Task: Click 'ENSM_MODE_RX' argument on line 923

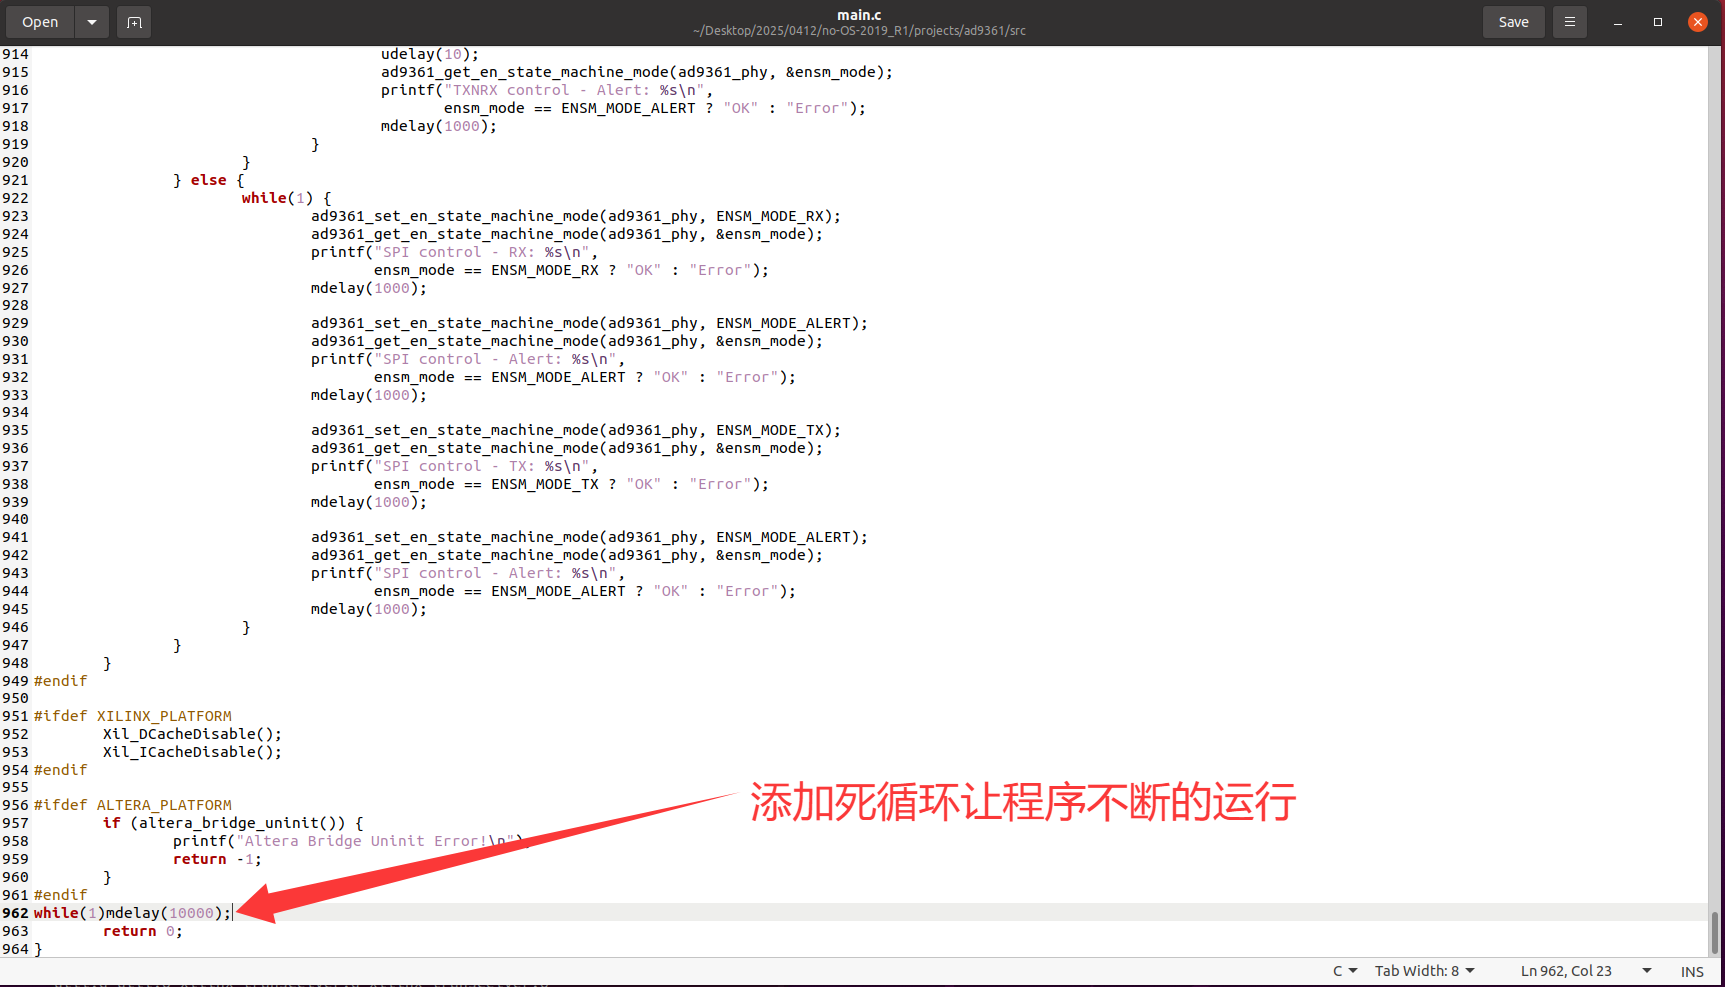Action: coord(770,216)
